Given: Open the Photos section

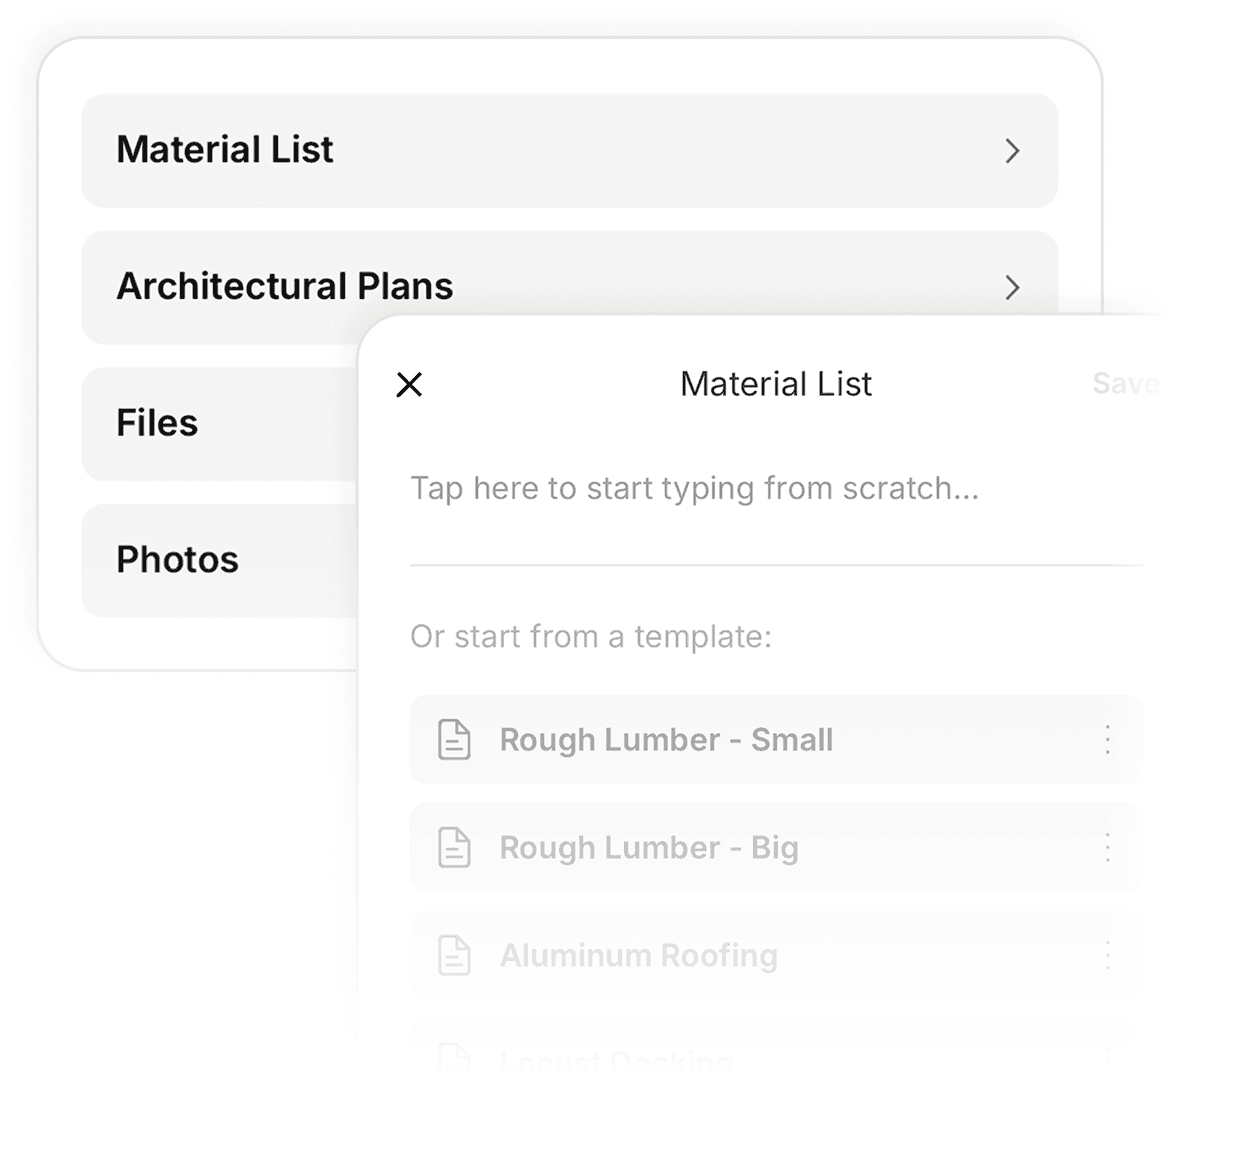Looking at the screenshot, I should click(178, 560).
